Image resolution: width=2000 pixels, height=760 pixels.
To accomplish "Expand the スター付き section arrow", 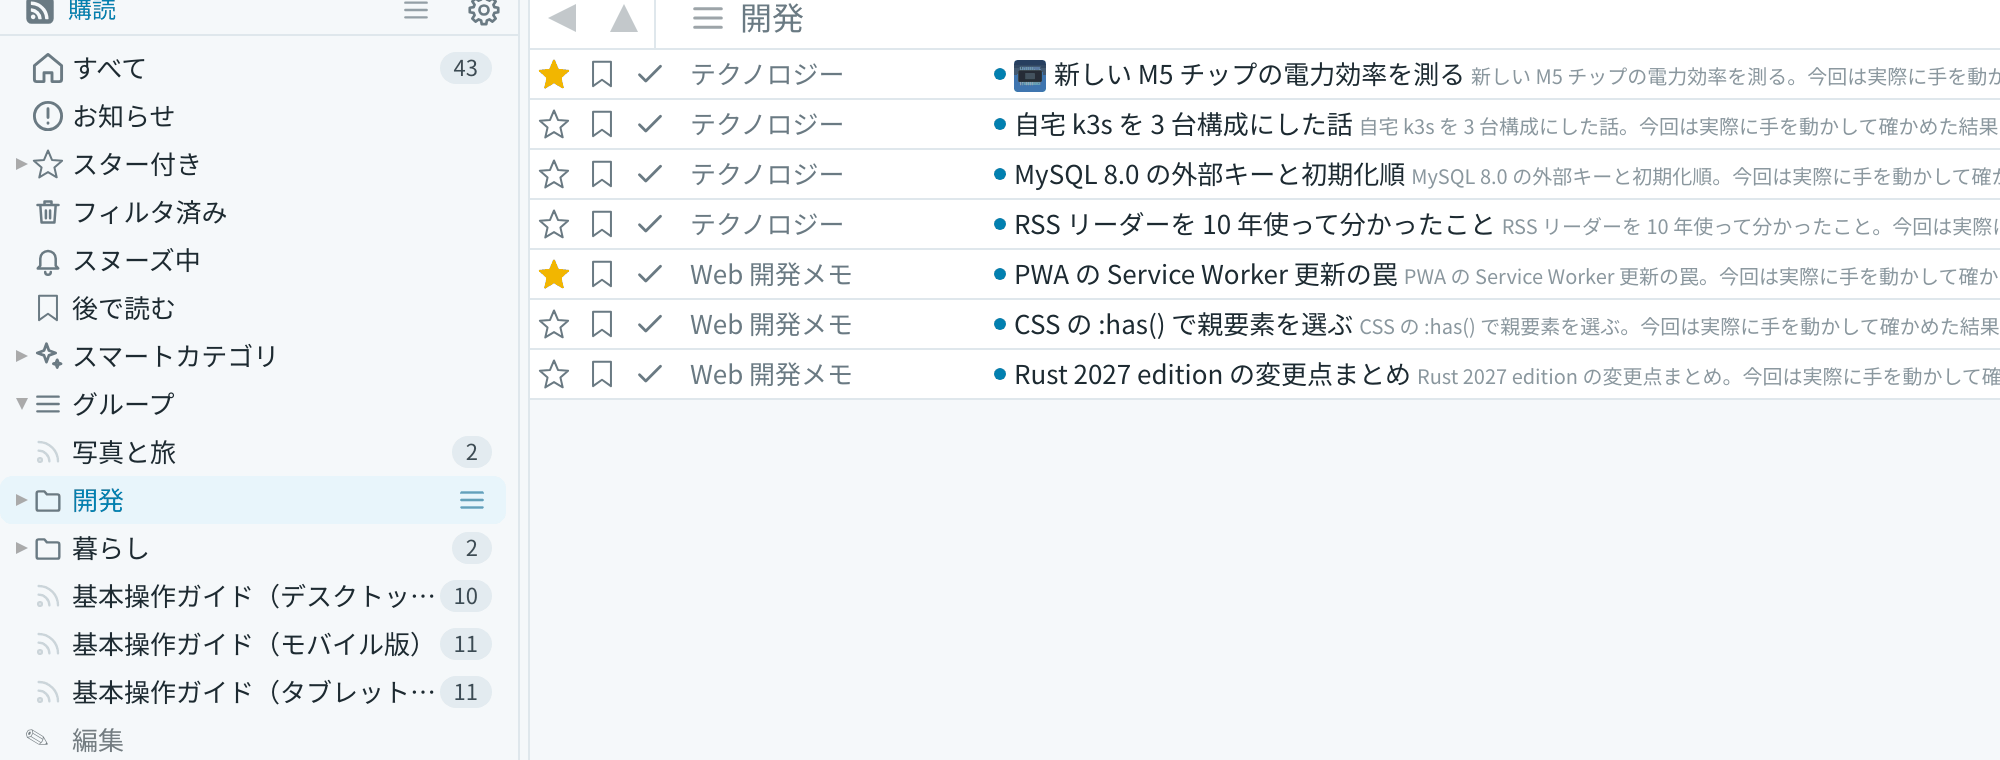I will coord(21,164).
